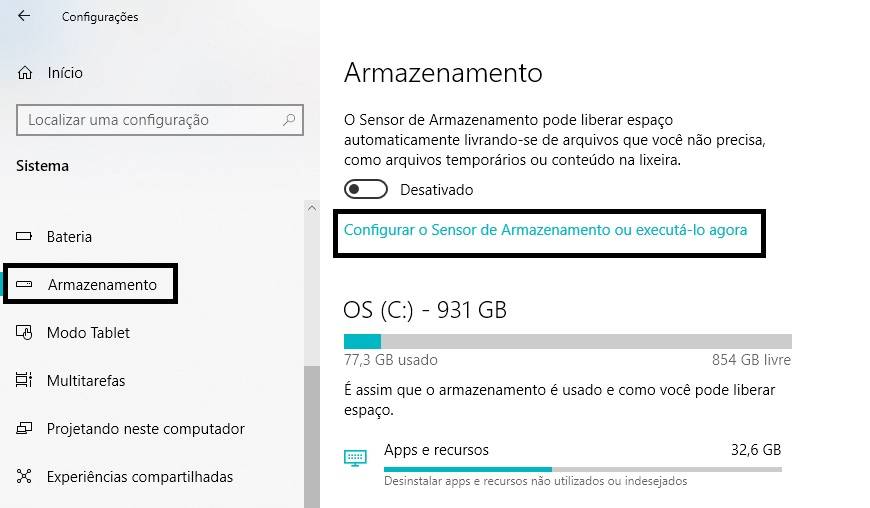Focus the Localizar uma configuração search field
Screen dimensions: 870x508
pos(160,120)
